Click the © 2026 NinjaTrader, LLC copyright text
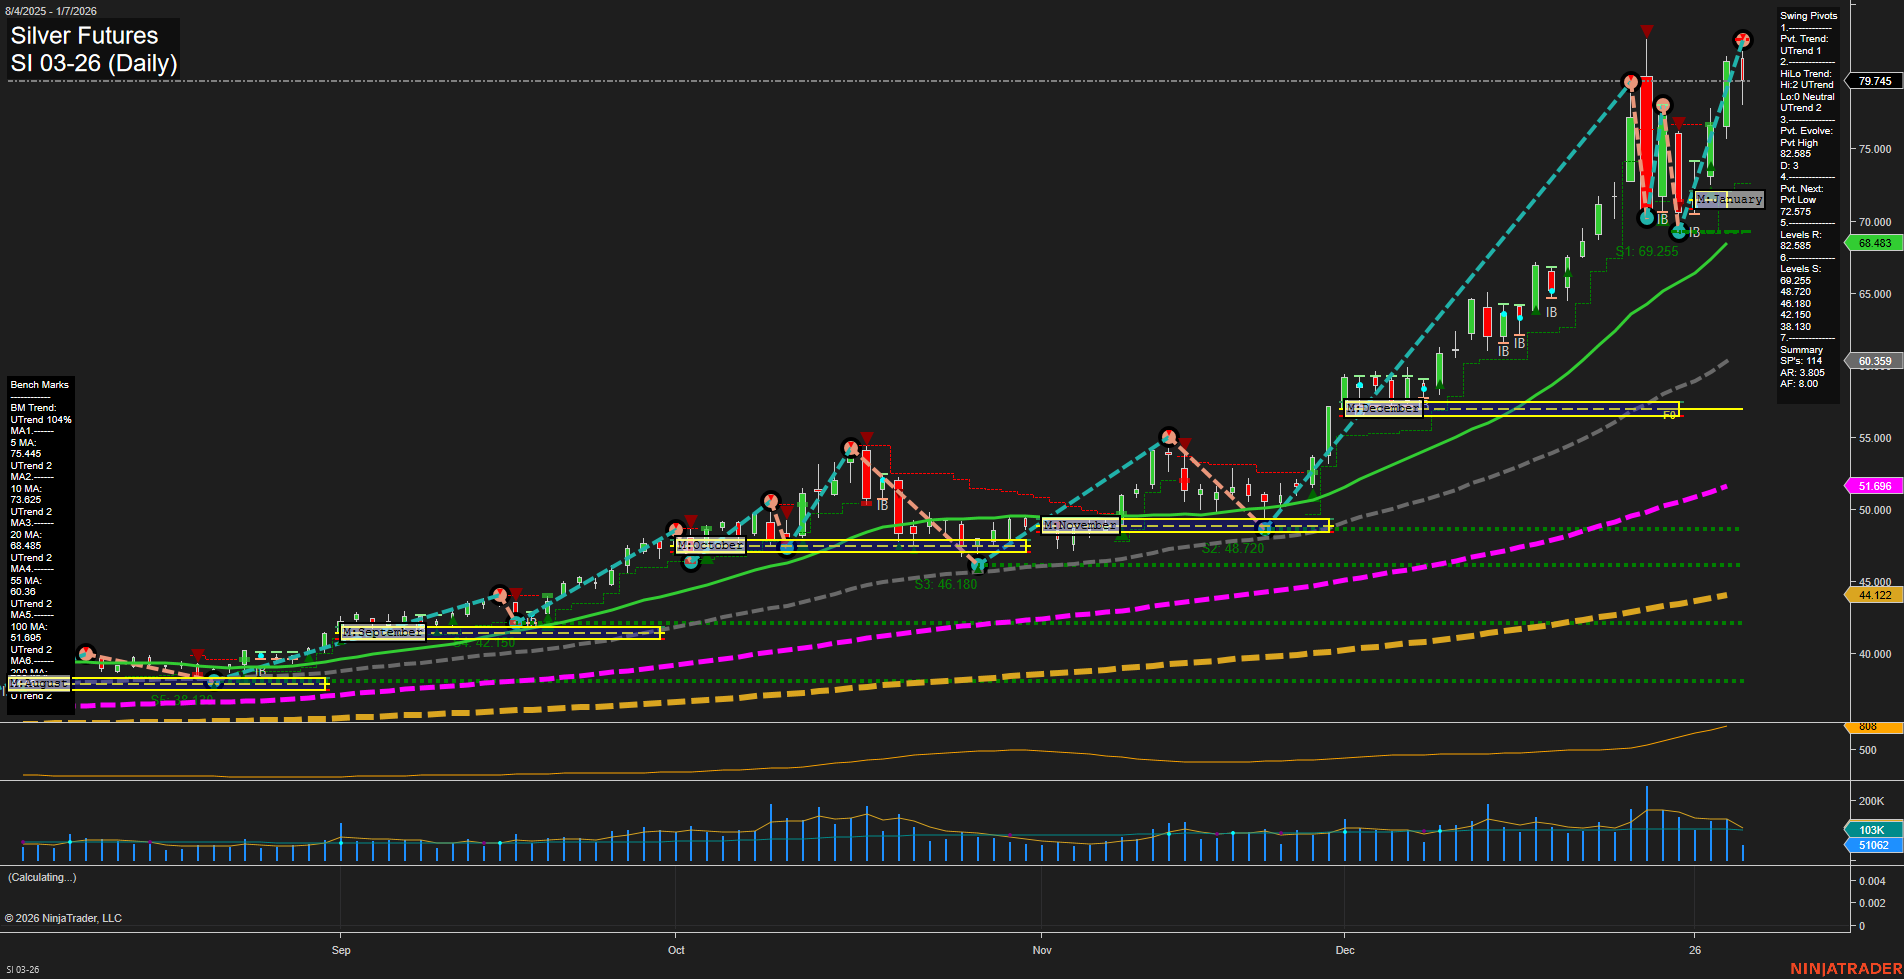This screenshot has width=1904, height=979. click(x=65, y=918)
